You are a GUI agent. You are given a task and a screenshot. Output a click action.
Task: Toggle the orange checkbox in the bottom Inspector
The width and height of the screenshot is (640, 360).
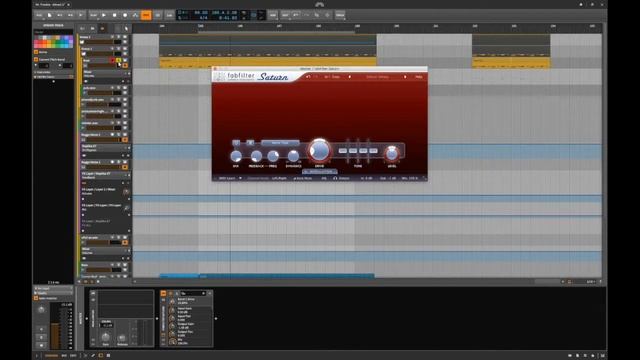point(36,298)
